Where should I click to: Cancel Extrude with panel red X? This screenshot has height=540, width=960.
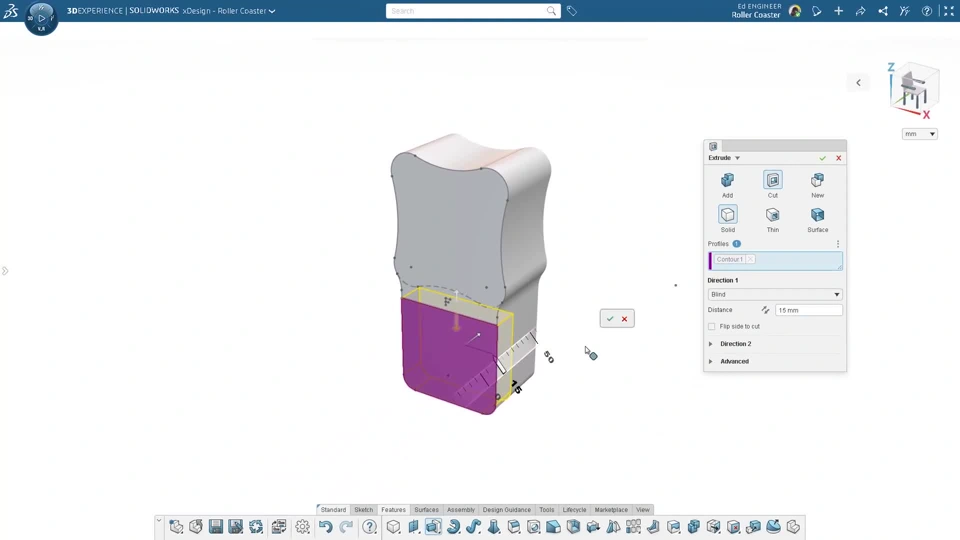tap(839, 158)
